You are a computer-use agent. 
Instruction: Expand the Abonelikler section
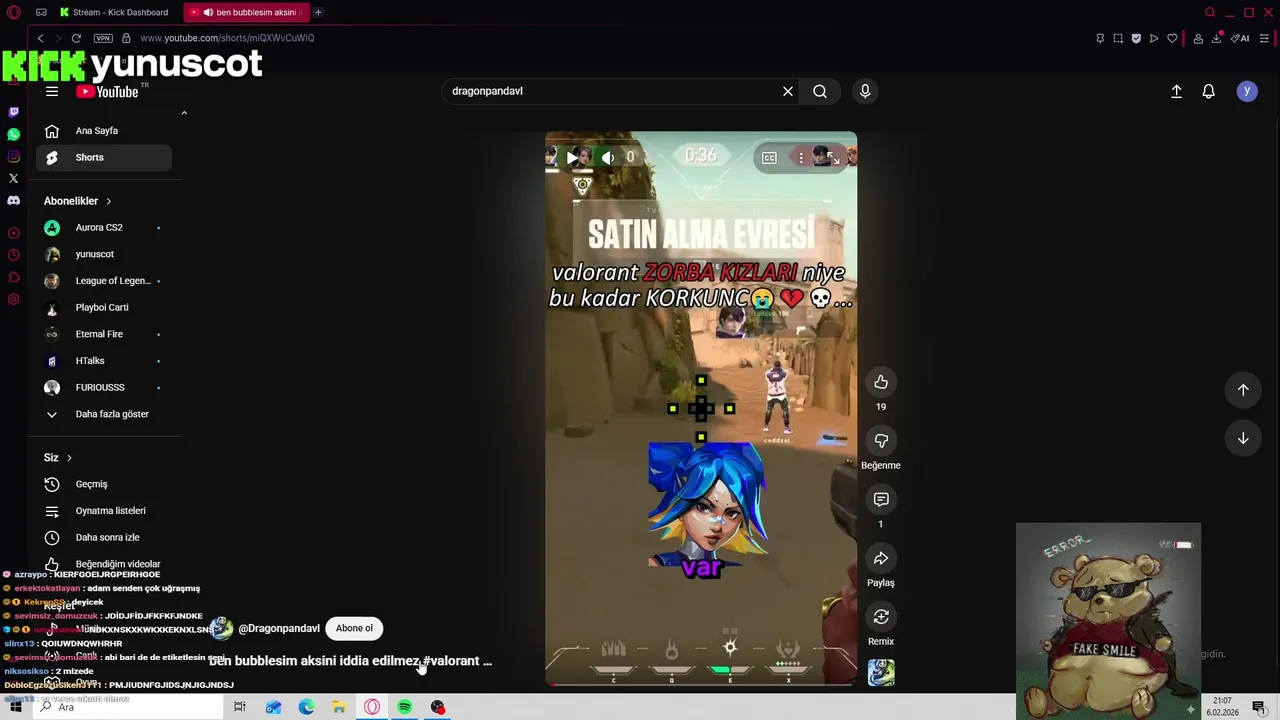pyautogui.click(x=78, y=201)
